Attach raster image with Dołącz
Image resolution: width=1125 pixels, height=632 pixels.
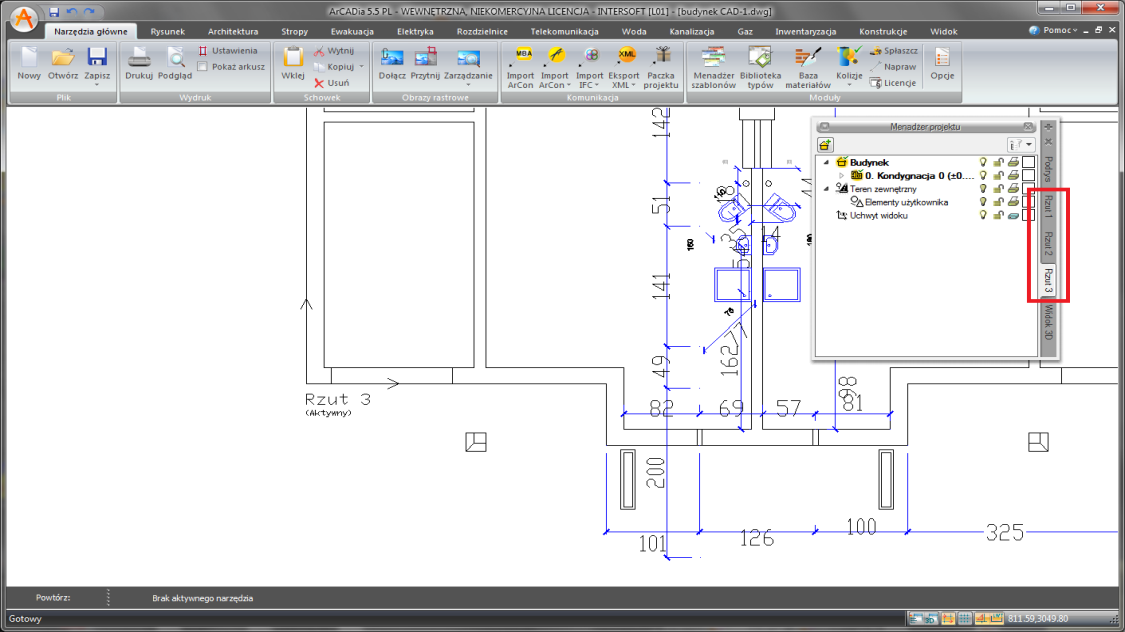pos(392,63)
